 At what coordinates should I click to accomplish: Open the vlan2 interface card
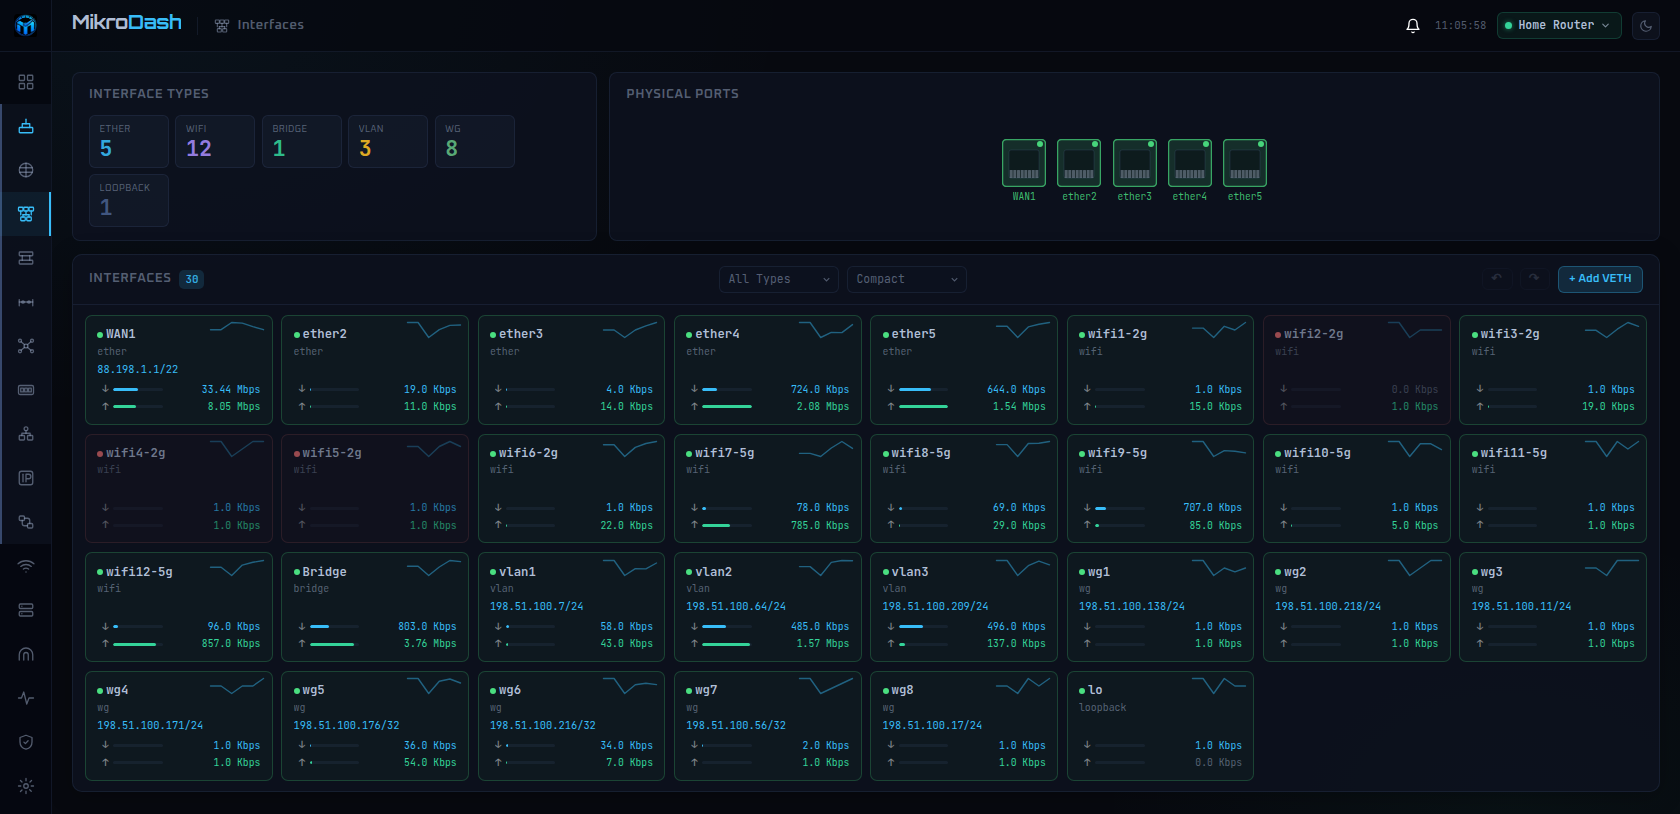point(768,608)
